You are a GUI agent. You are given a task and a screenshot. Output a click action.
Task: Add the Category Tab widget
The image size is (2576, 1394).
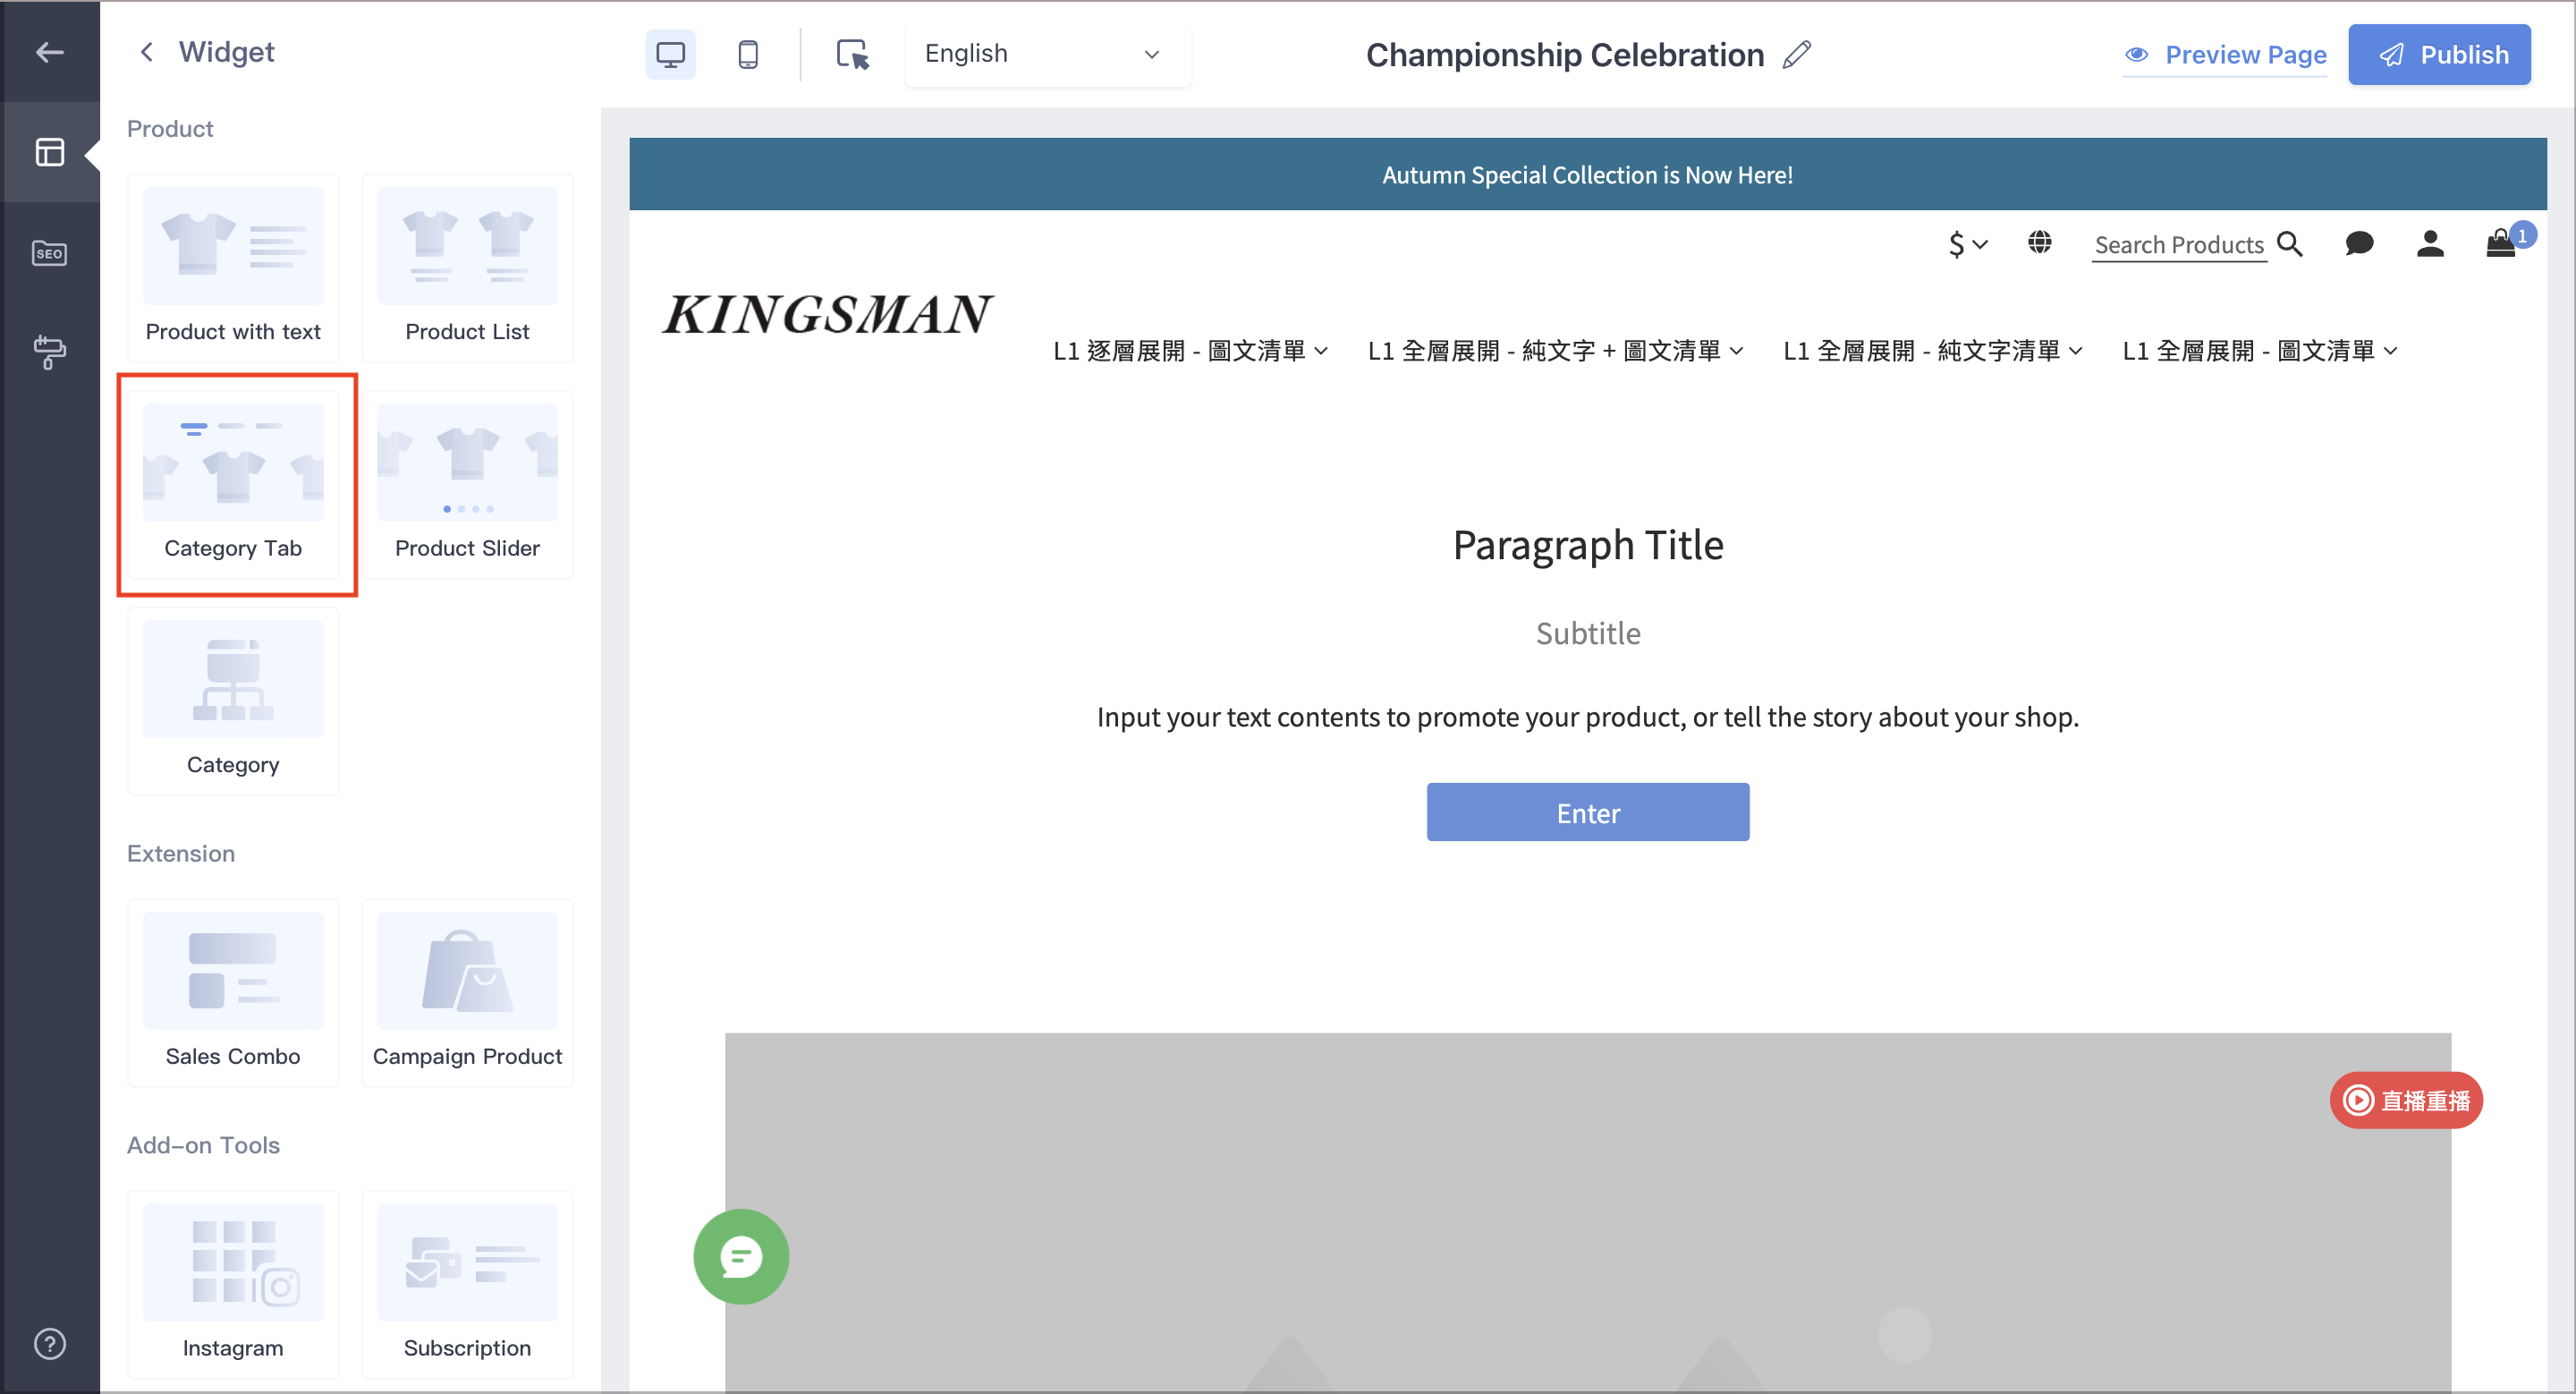pyautogui.click(x=233, y=485)
